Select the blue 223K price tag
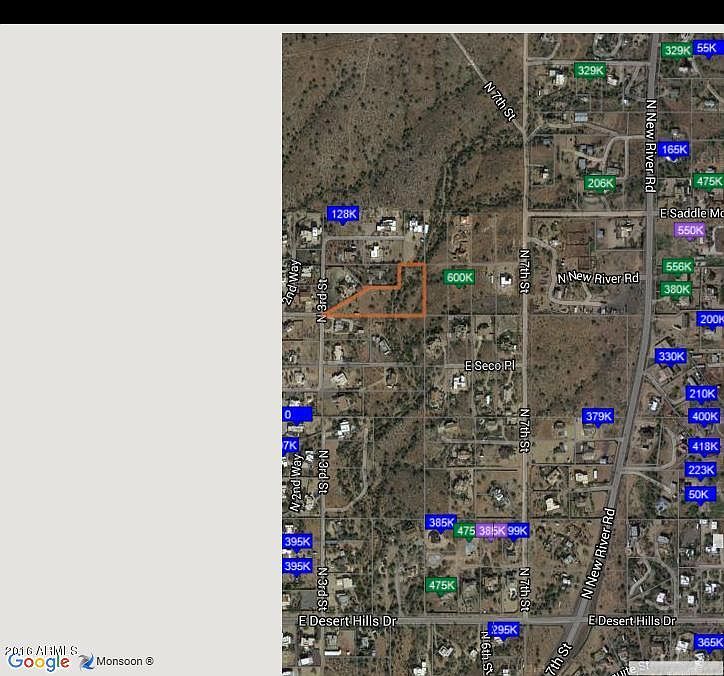Image resolution: width=724 pixels, height=676 pixels. tap(700, 470)
